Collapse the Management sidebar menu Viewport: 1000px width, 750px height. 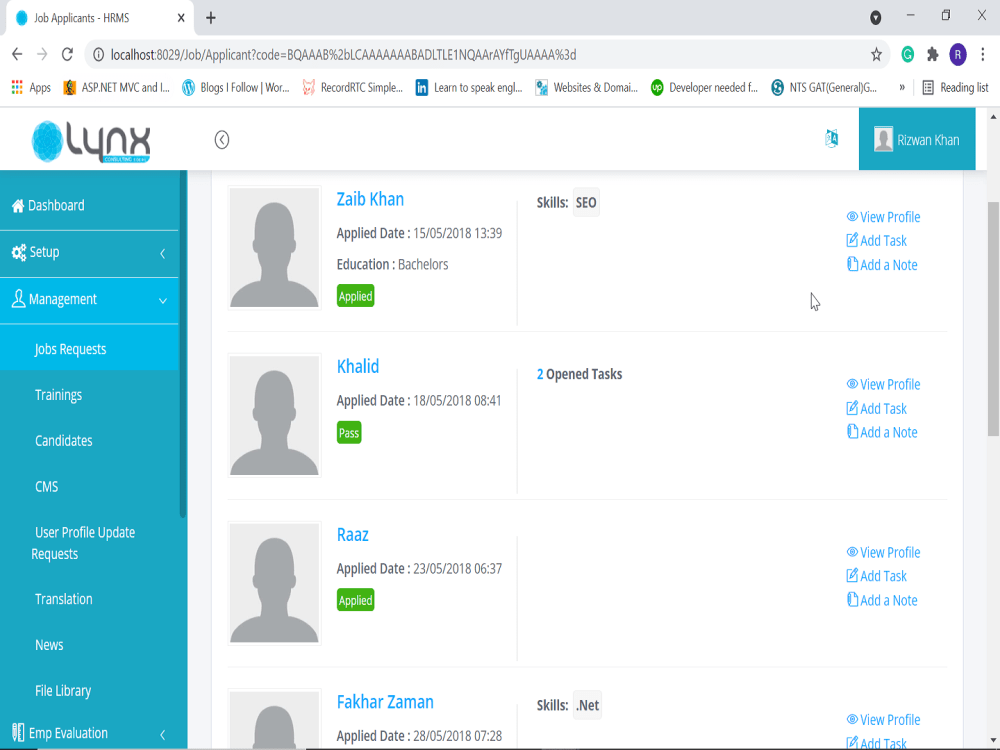[89, 300]
